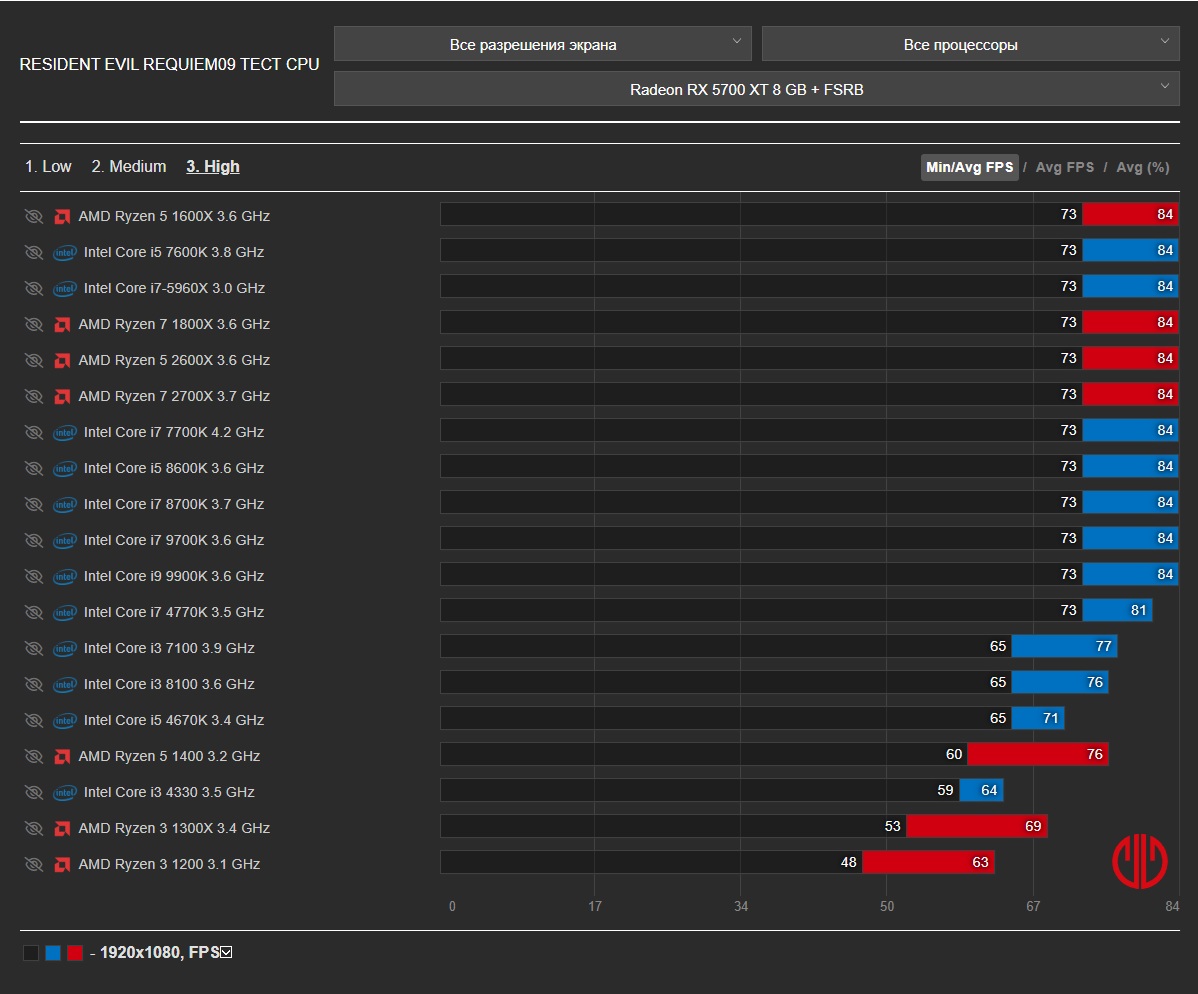This screenshot has width=1198, height=994.
Task: Click the AMD Ryzen 3 1200 red bar
Action: click(x=928, y=862)
